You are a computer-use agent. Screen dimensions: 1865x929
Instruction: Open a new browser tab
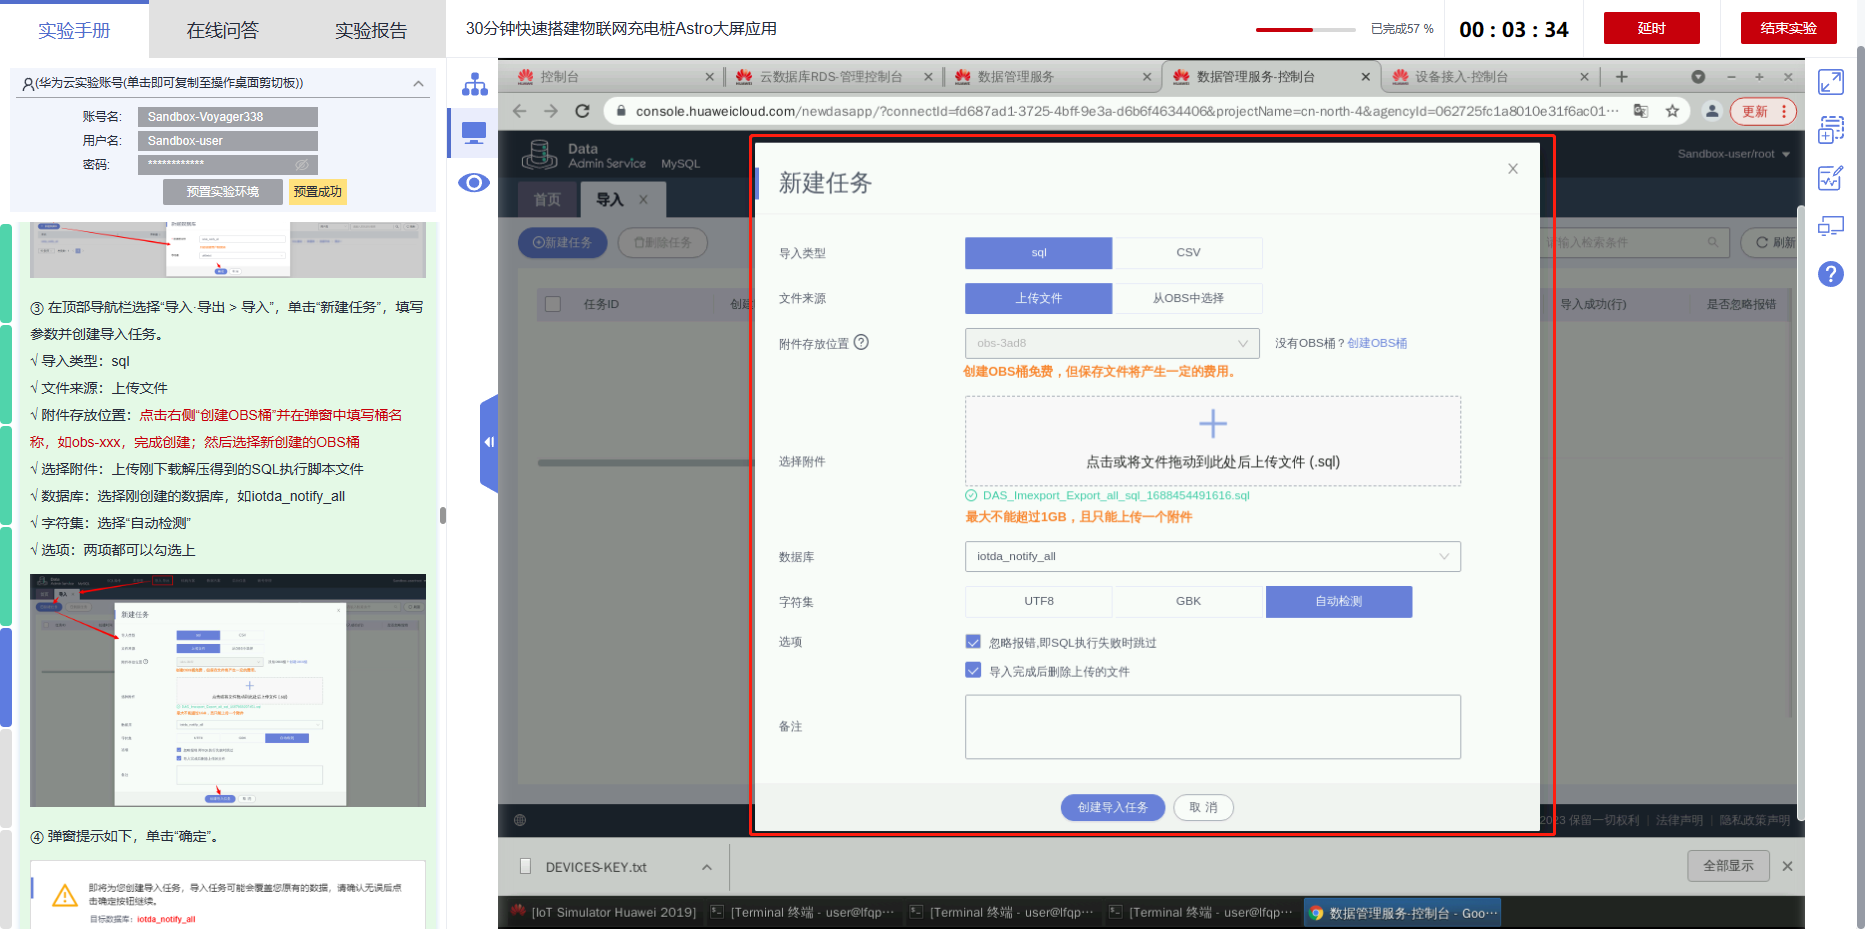(1622, 77)
